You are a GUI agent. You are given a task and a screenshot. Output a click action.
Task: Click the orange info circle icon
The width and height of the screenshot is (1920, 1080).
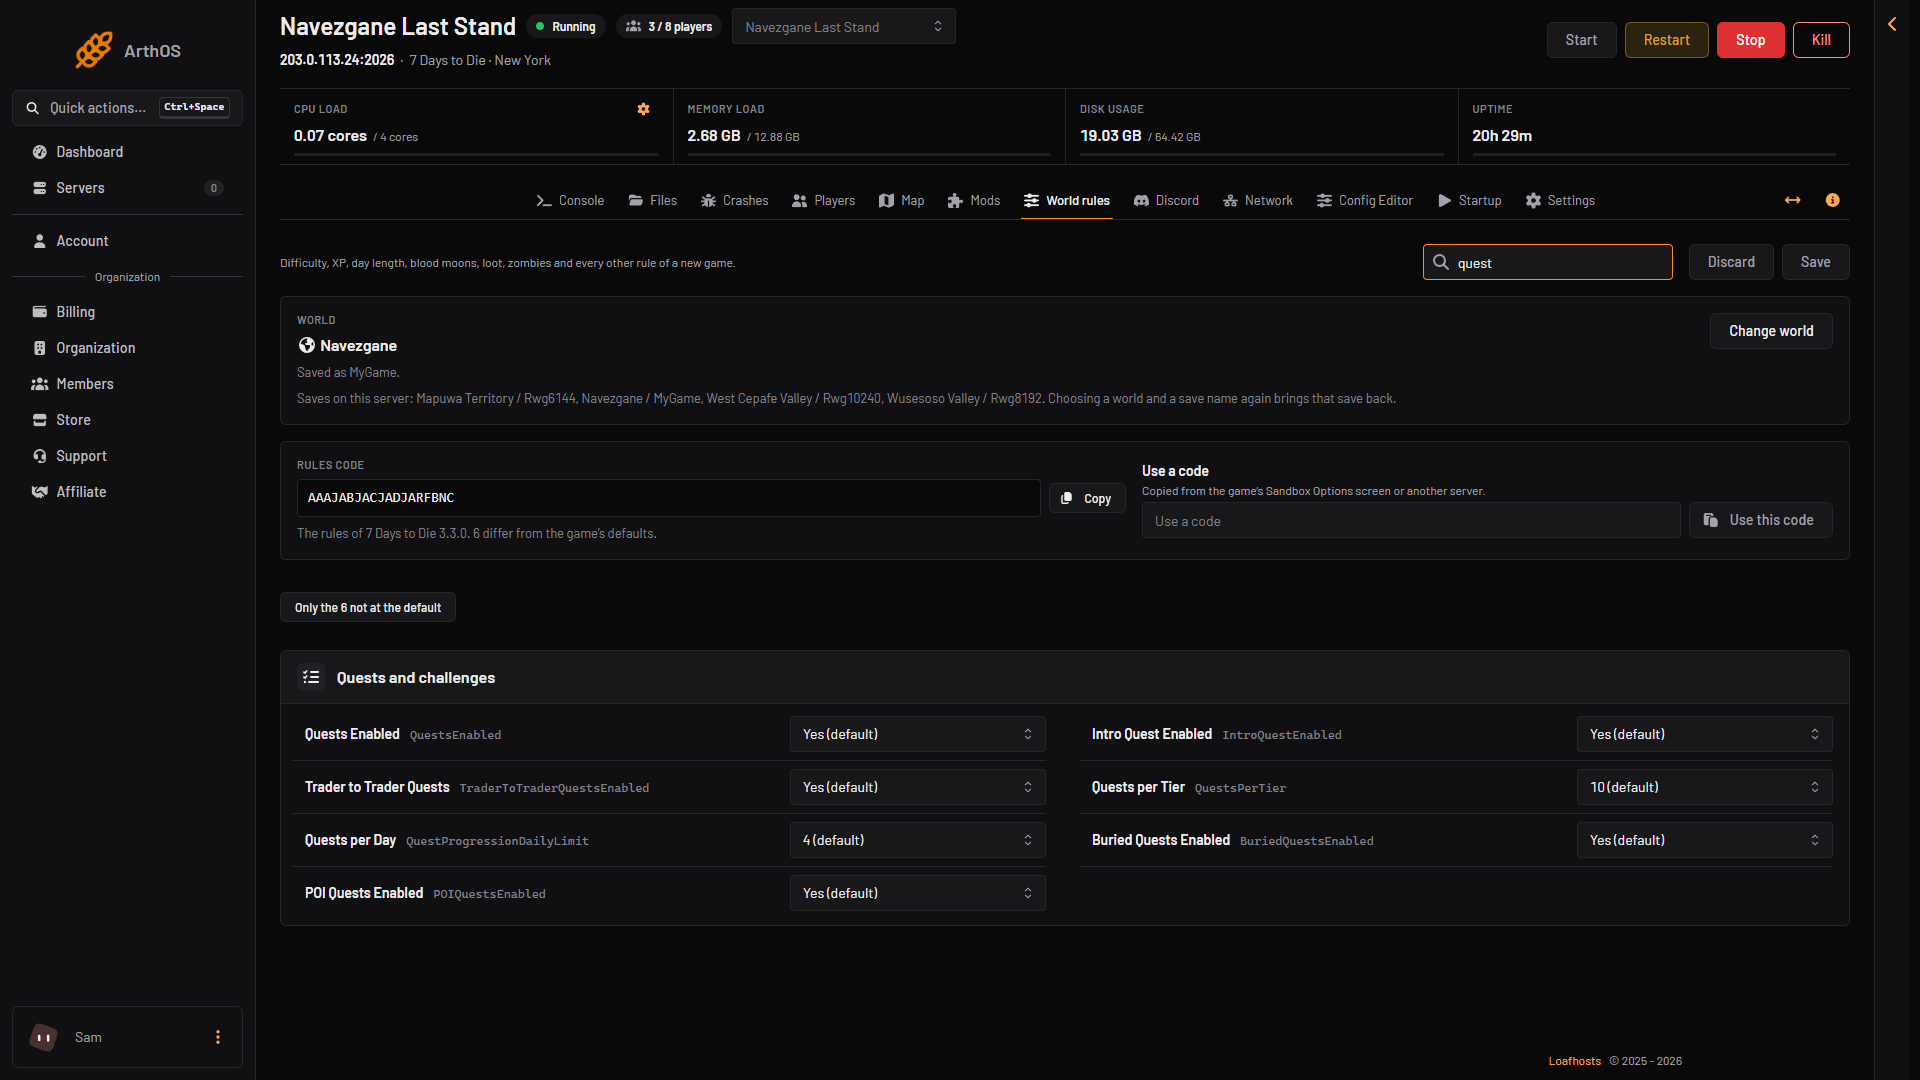point(1832,200)
